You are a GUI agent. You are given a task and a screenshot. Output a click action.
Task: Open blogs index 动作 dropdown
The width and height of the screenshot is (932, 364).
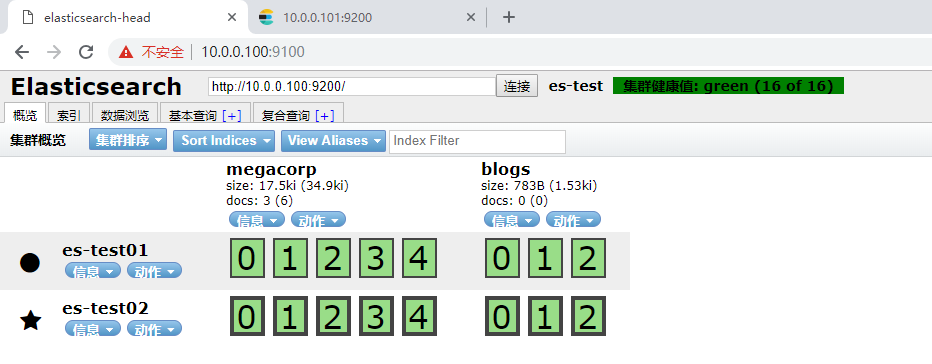[573, 220]
